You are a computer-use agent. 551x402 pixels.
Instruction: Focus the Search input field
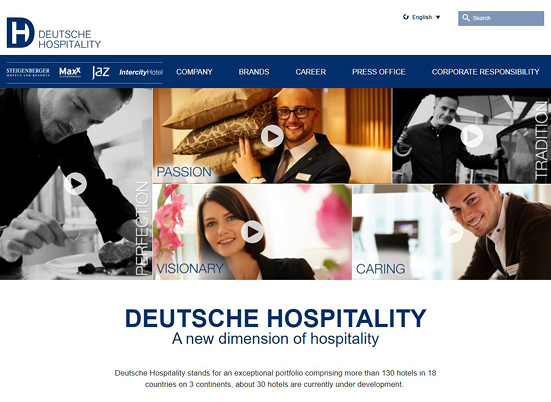click(x=501, y=18)
